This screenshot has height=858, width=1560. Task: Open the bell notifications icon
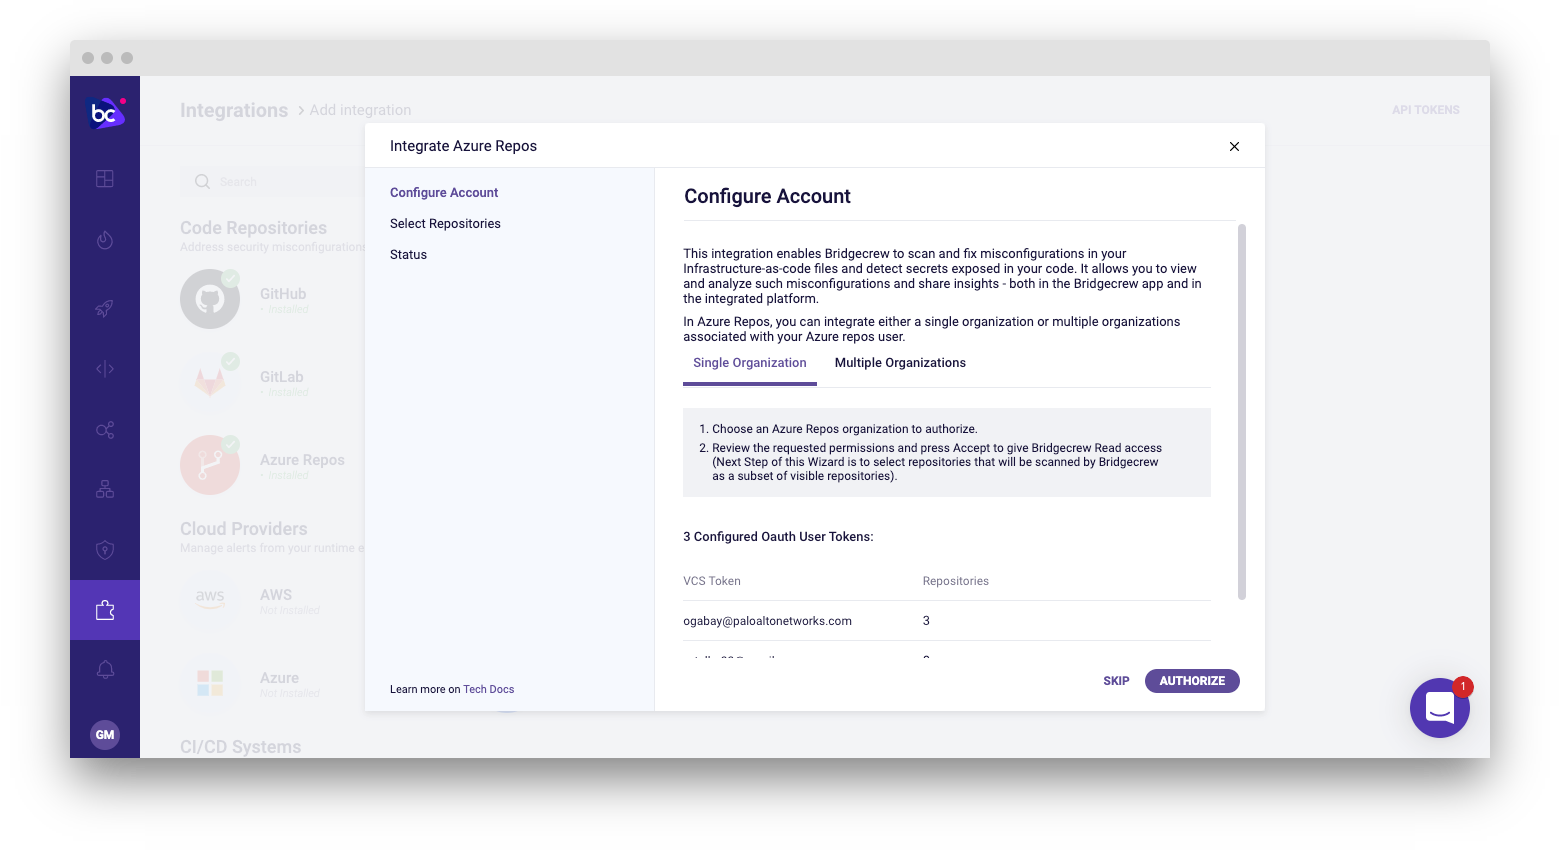tap(105, 670)
